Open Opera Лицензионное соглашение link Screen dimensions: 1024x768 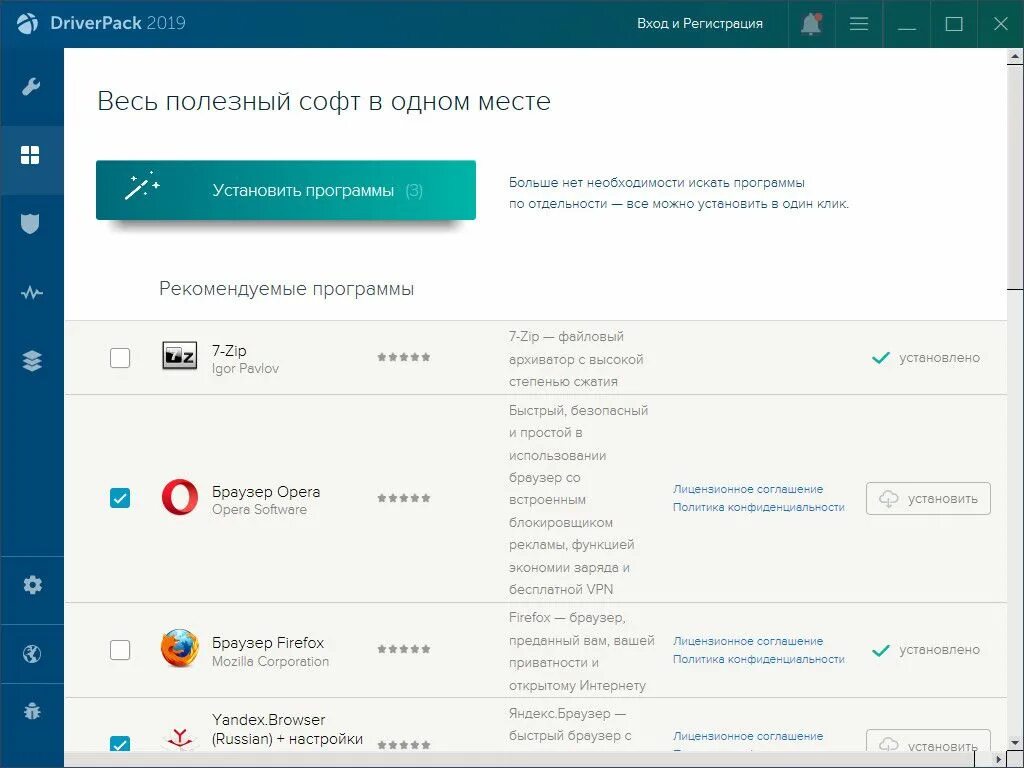[x=748, y=488]
